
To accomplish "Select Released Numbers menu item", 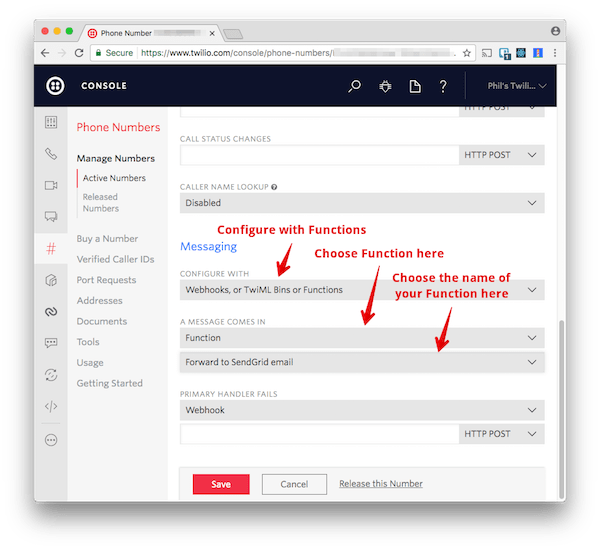I will 101,202.
